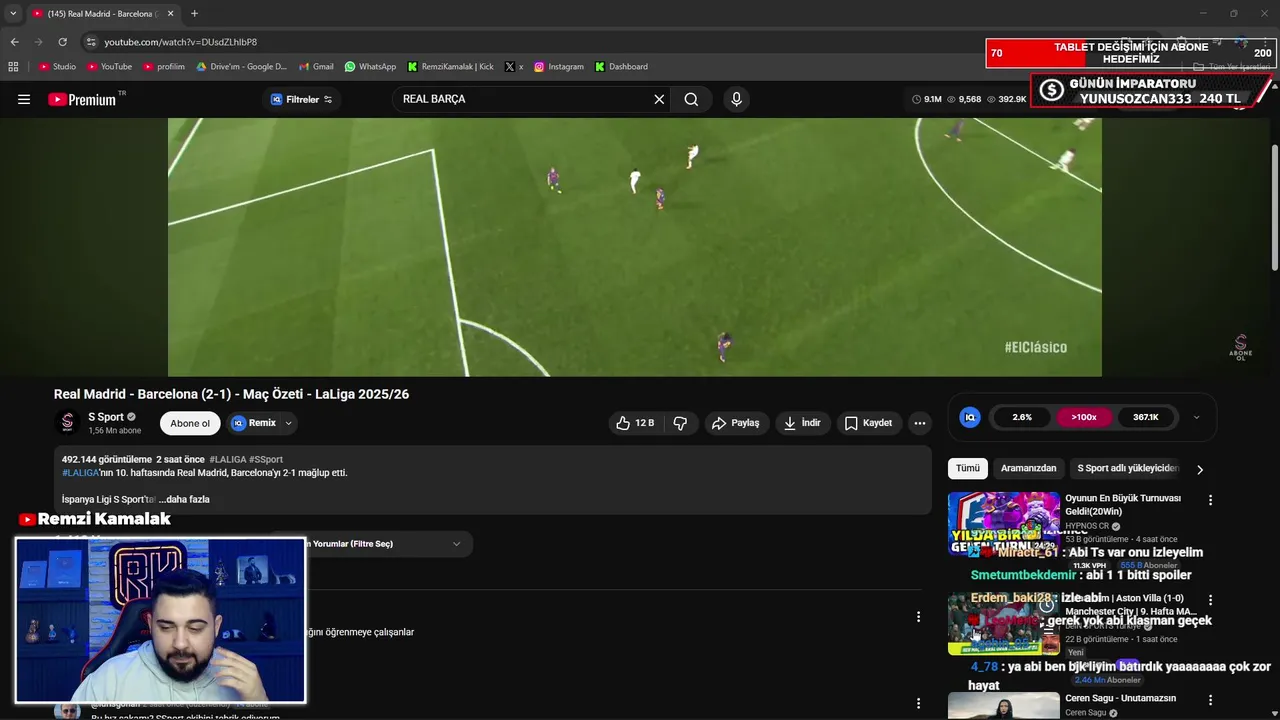Subscribe with the Abone ol button
This screenshot has height=720, width=1280.
point(190,423)
